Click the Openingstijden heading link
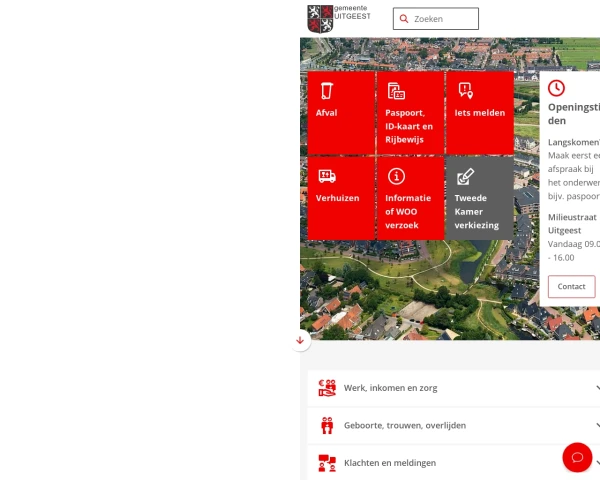Screen dimensions: 600x480 tap(574, 114)
